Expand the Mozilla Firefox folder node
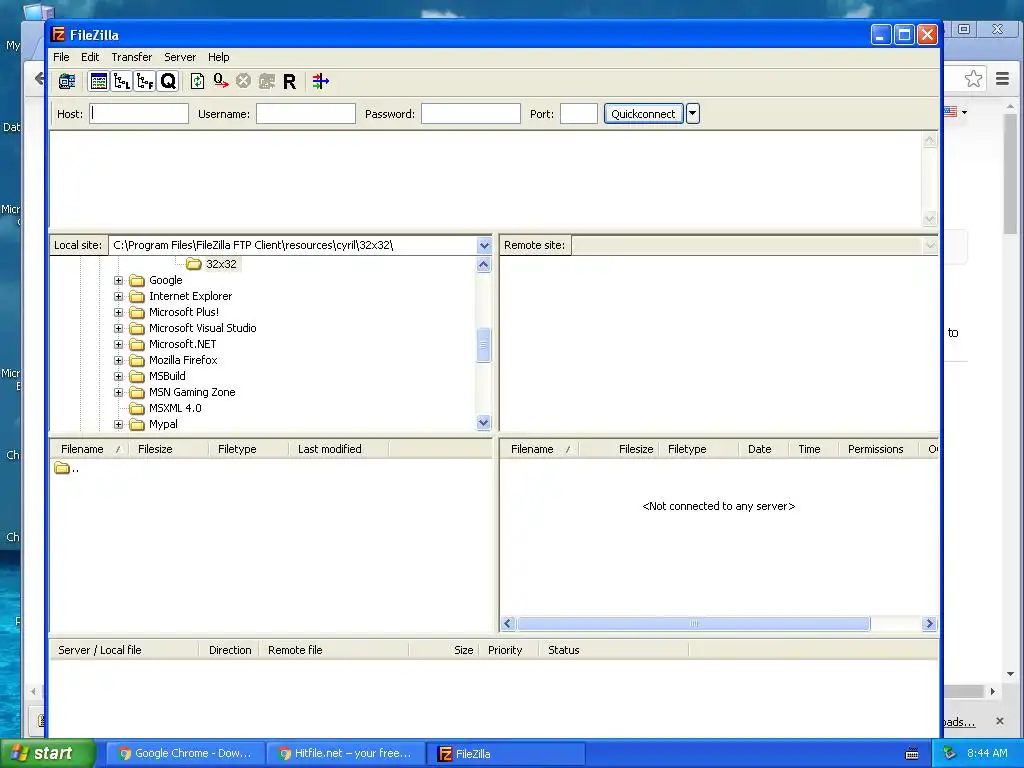The image size is (1024, 768). coord(118,360)
